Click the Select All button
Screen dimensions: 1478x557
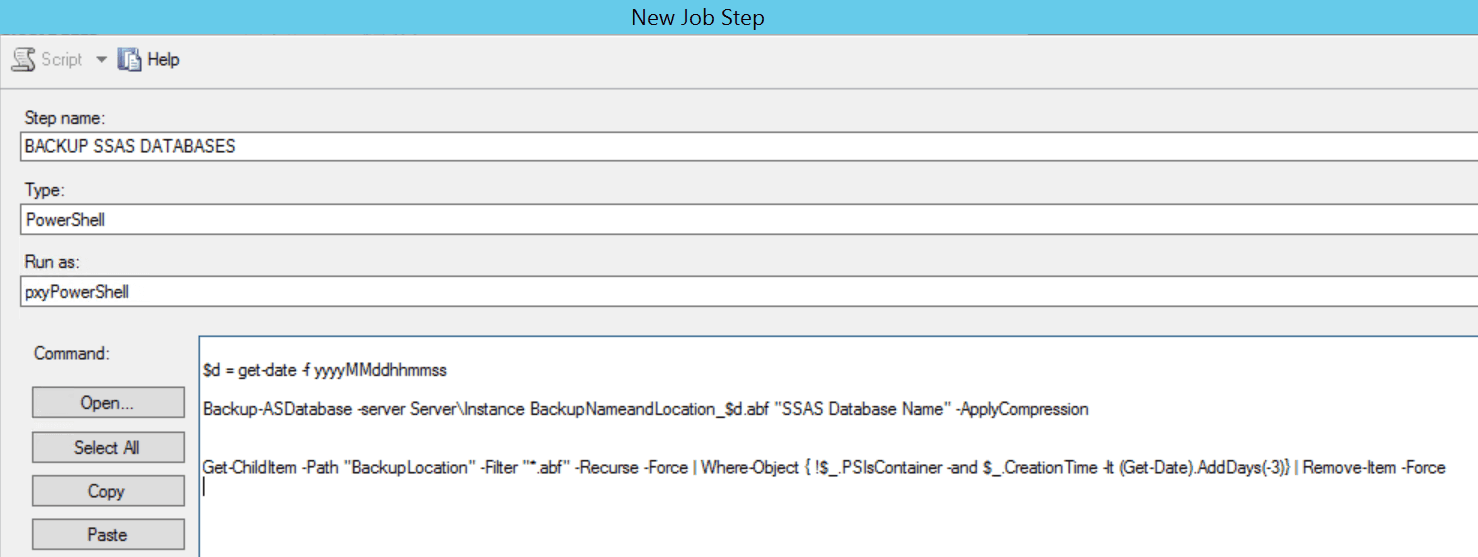(108, 447)
